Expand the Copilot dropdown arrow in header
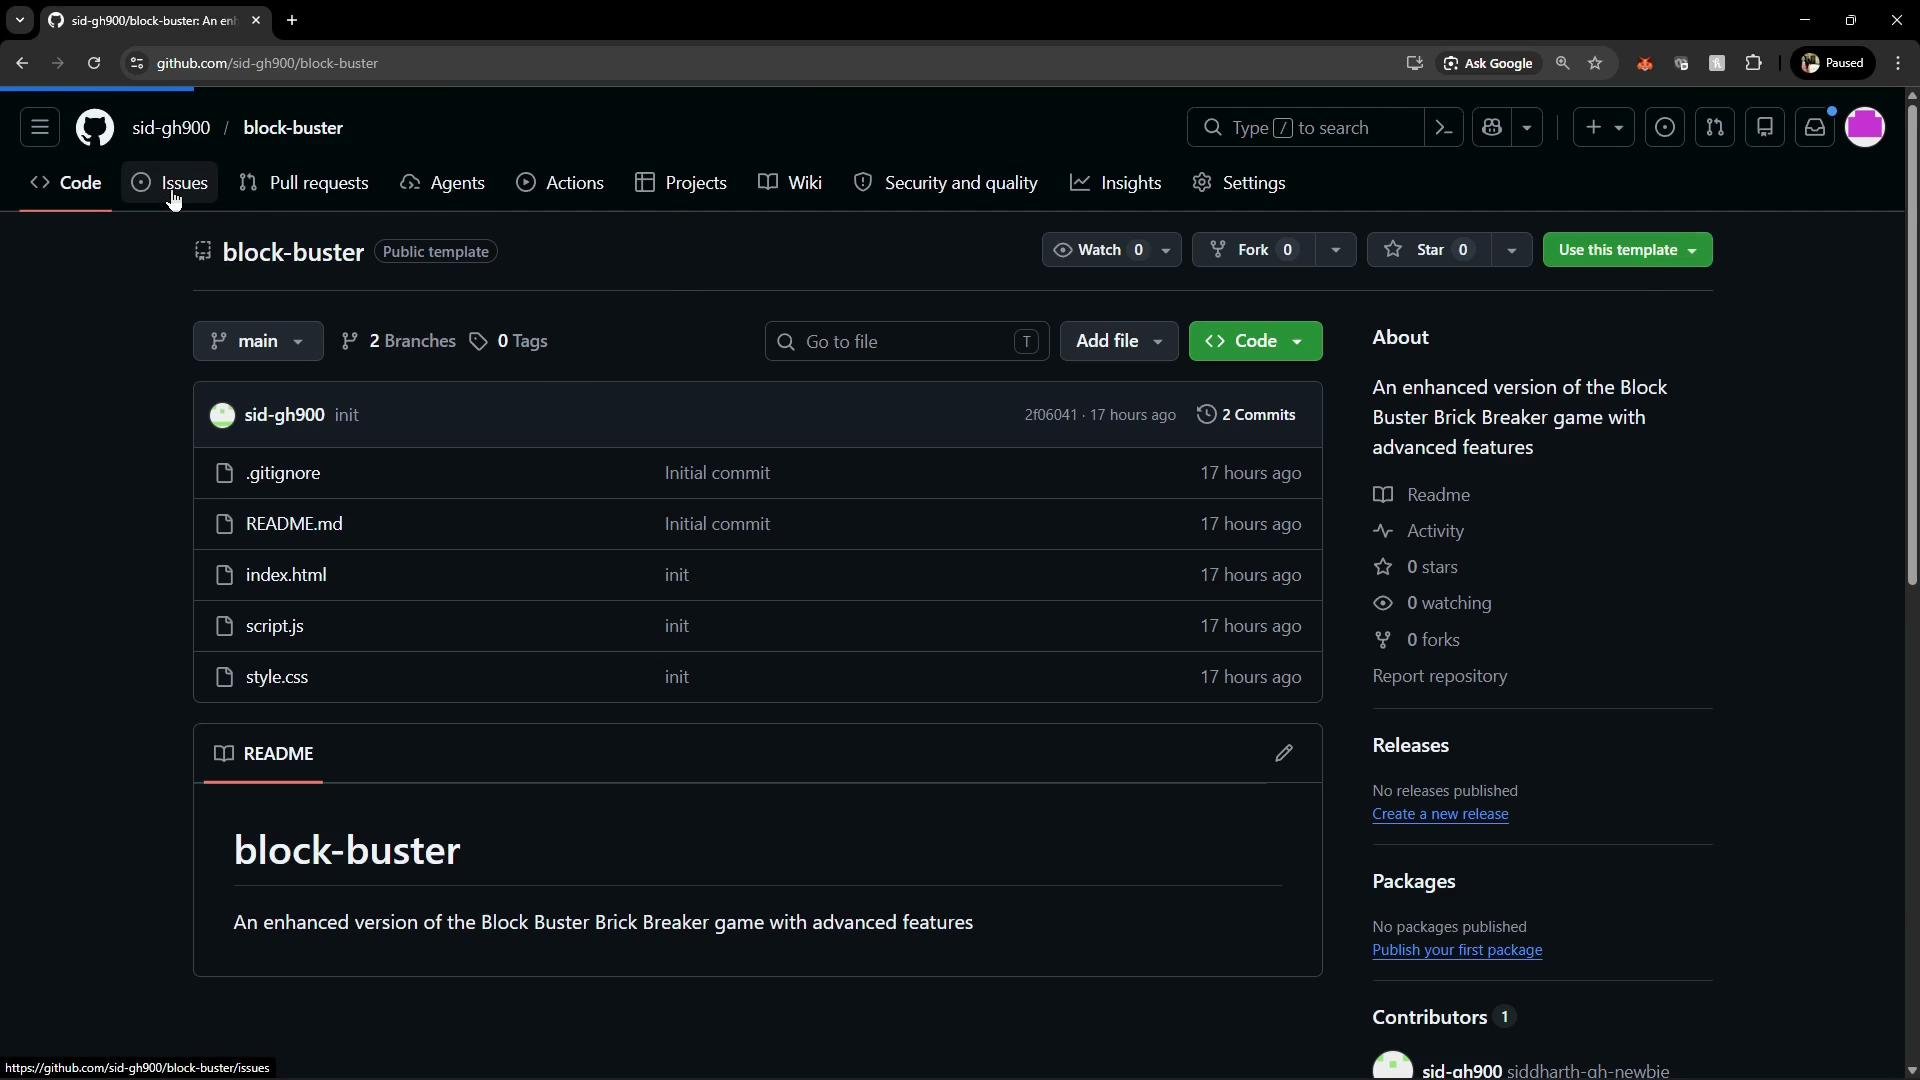The height and width of the screenshot is (1080, 1920). (x=1527, y=128)
